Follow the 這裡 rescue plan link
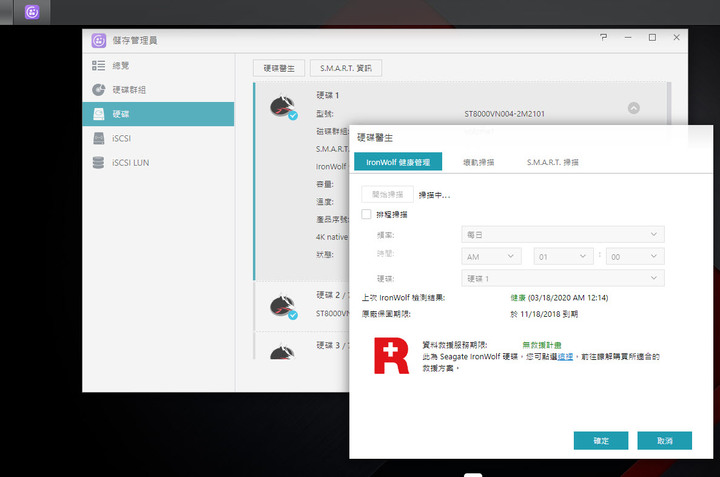The height and width of the screenshot is (477, 720). [x=565, y=356]
